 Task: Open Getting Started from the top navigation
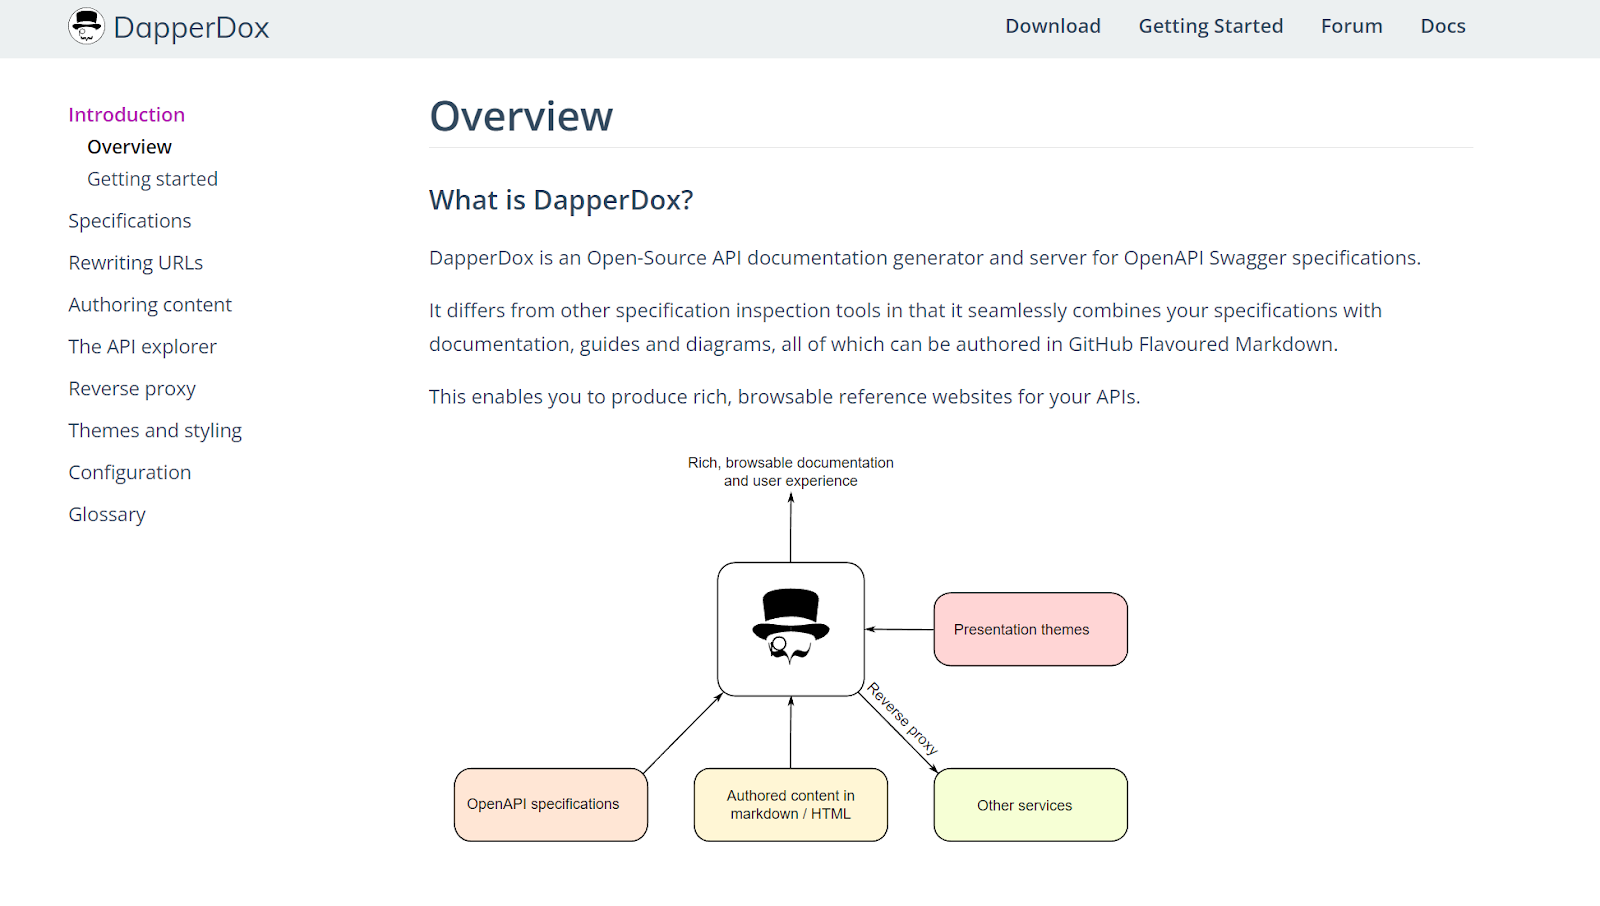click(1210, 26)
